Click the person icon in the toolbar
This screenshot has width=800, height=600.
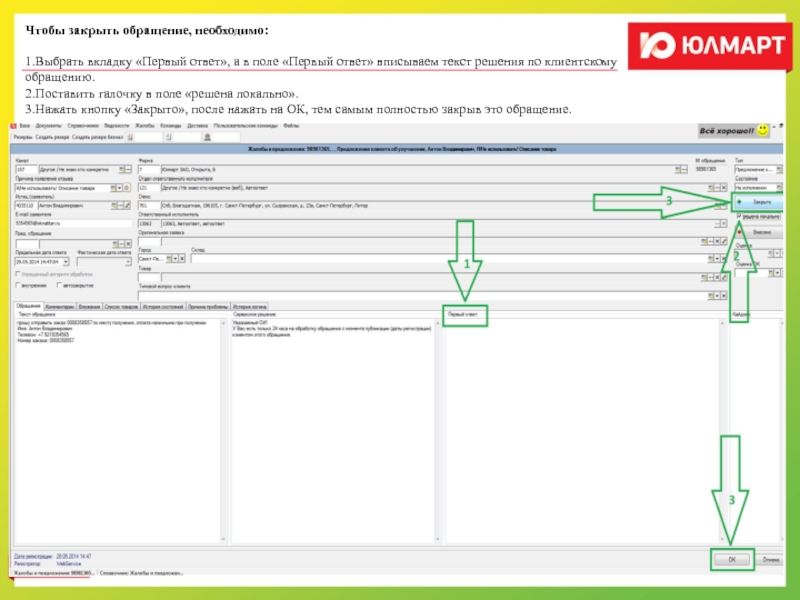coord(207,137)
